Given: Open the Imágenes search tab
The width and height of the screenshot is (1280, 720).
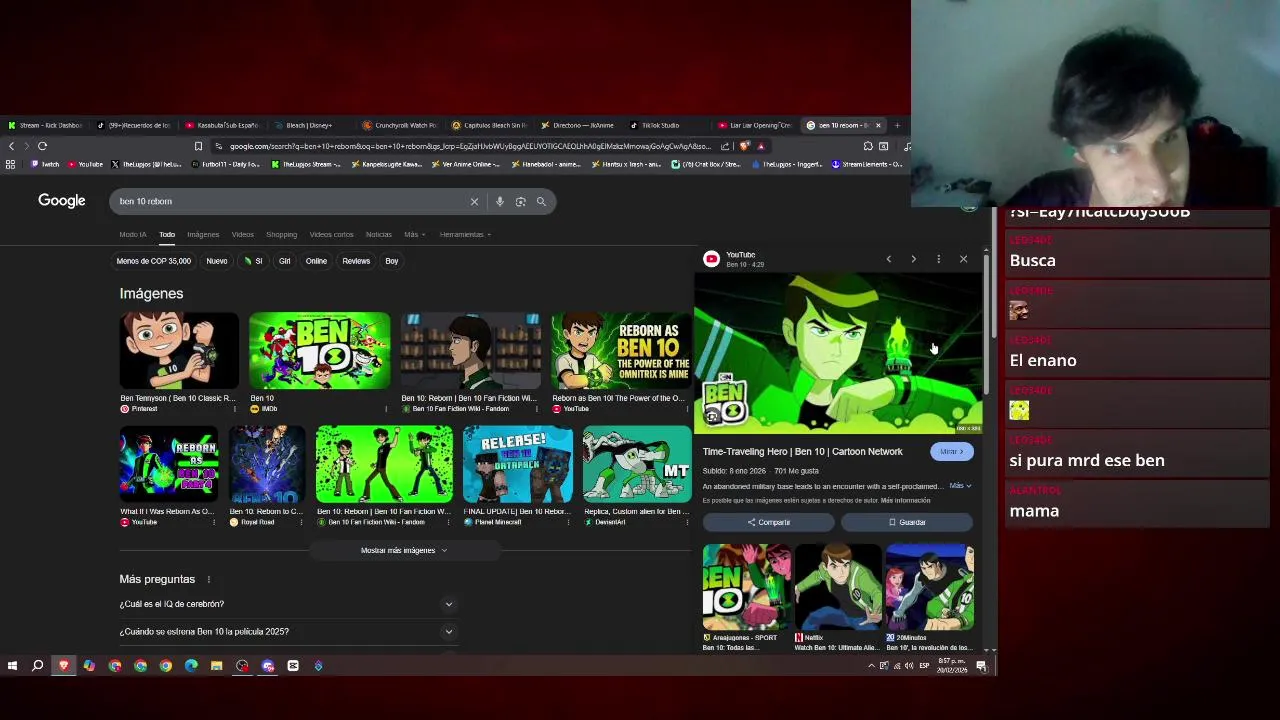Looking at the screenshot, I should pyautogui.click(x=203, y=234).
